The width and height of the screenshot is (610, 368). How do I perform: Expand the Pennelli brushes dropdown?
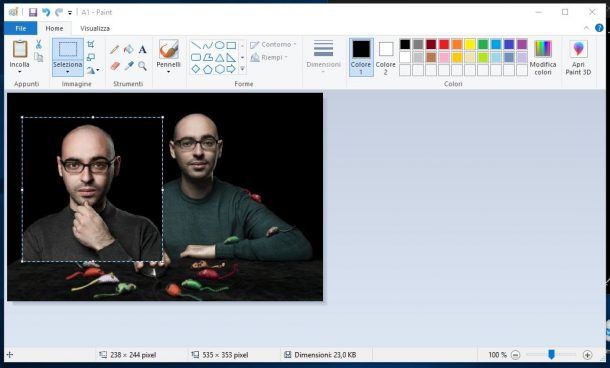click(168, 72)
